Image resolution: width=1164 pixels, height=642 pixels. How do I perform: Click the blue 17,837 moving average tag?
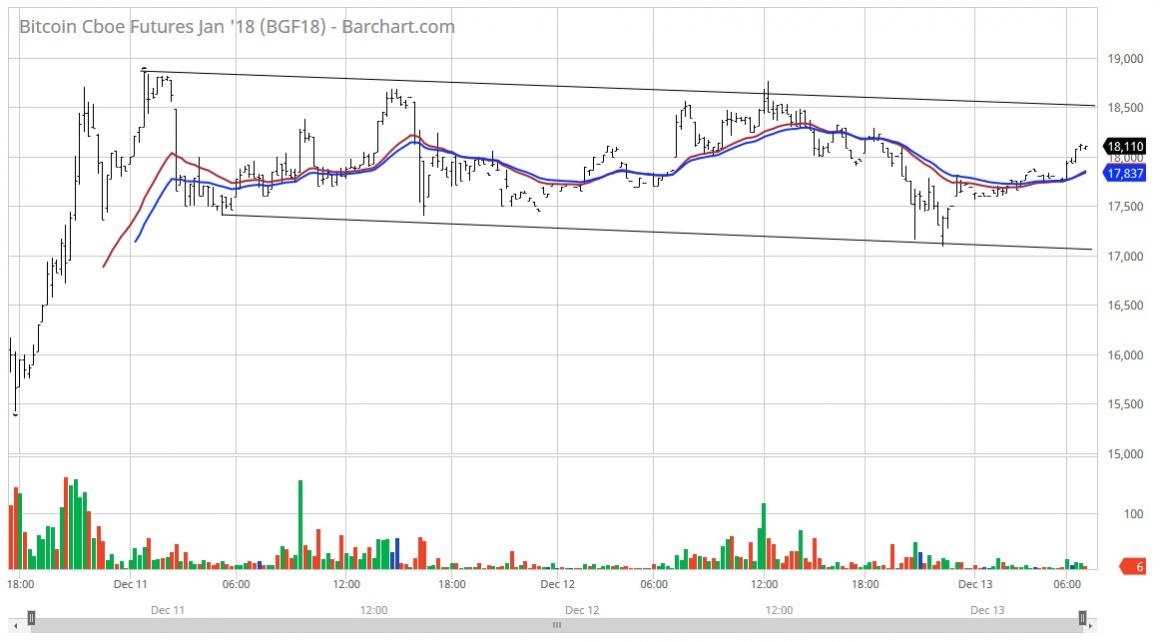pyautogui.click(x=1124, y=174)
